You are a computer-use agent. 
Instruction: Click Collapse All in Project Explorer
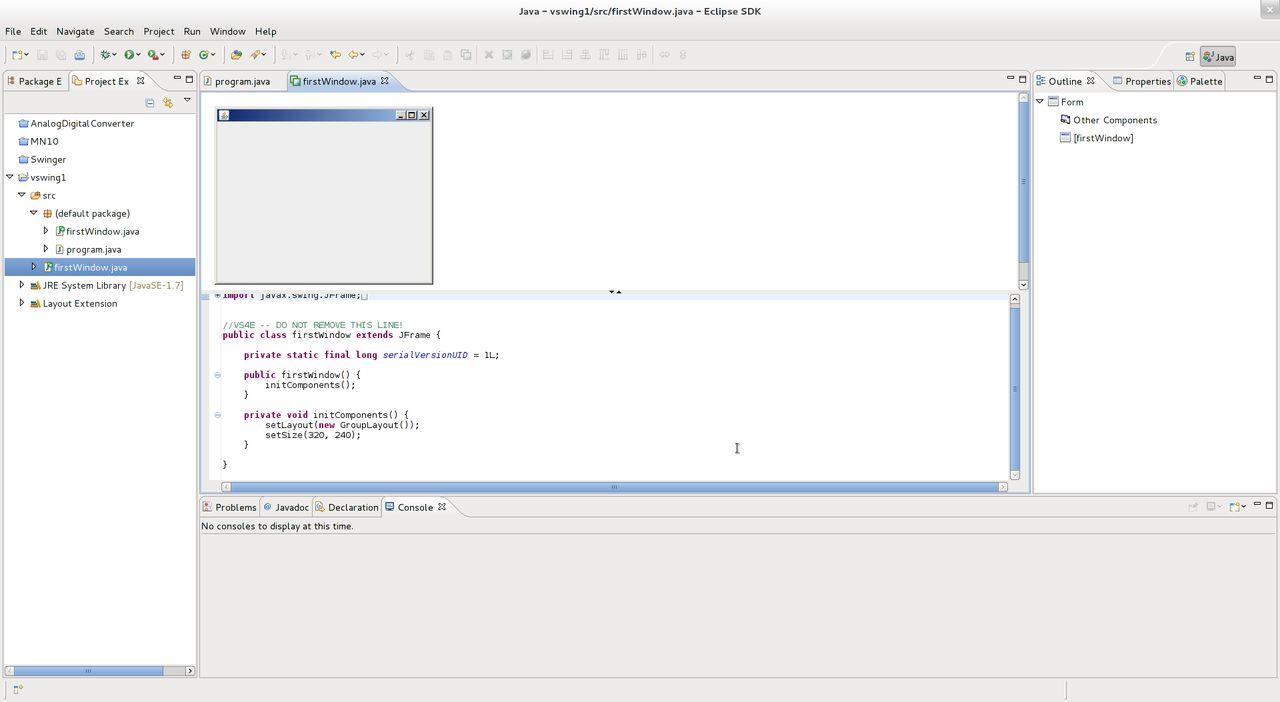pos(150,102)
